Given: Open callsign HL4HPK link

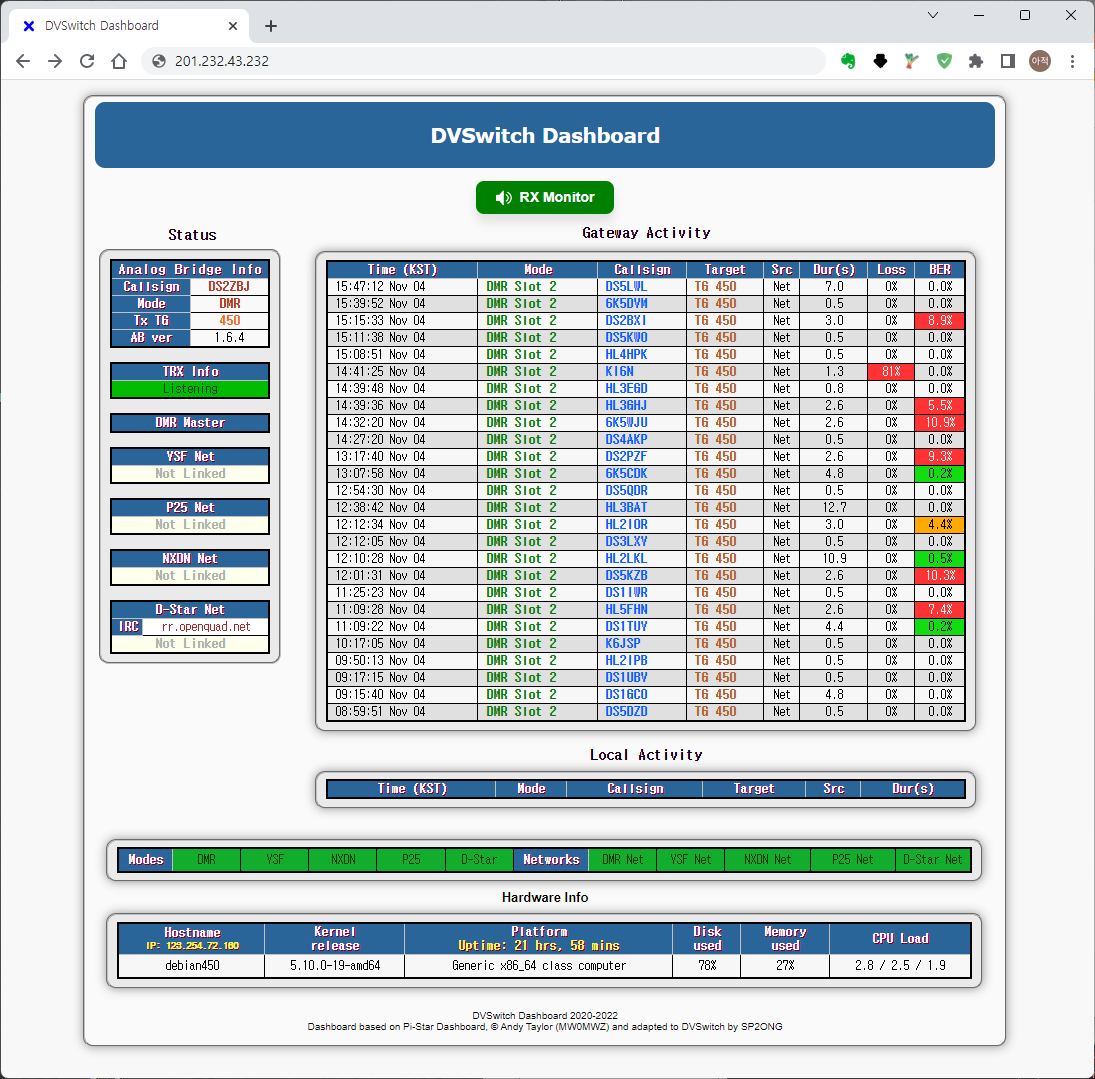Looking at the screenshot, I should pos(626,354).
